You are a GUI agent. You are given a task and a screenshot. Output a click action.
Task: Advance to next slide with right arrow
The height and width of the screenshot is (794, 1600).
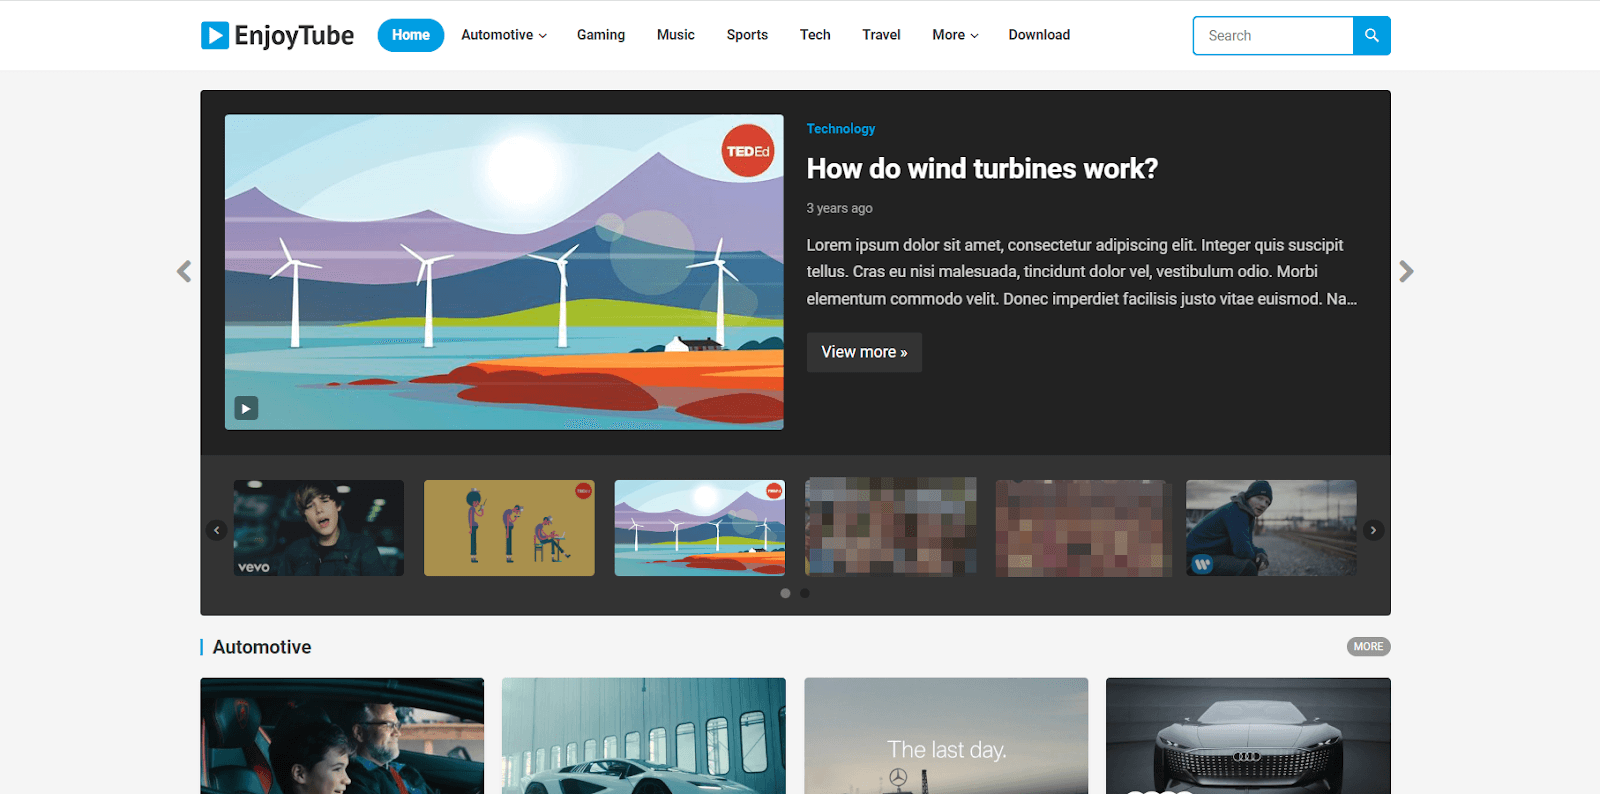pos(1406,271)
